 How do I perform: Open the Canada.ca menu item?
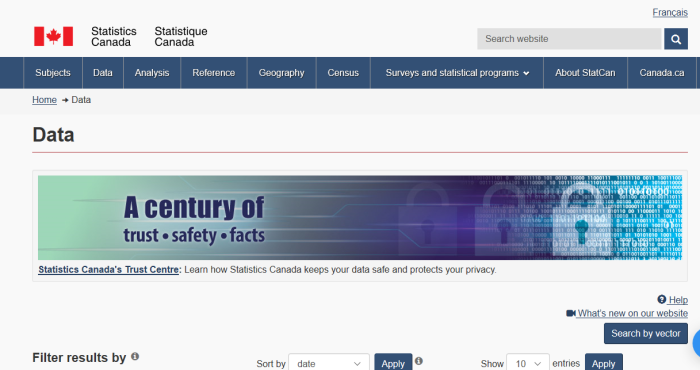pyautogui.click(x=662, y=73)
